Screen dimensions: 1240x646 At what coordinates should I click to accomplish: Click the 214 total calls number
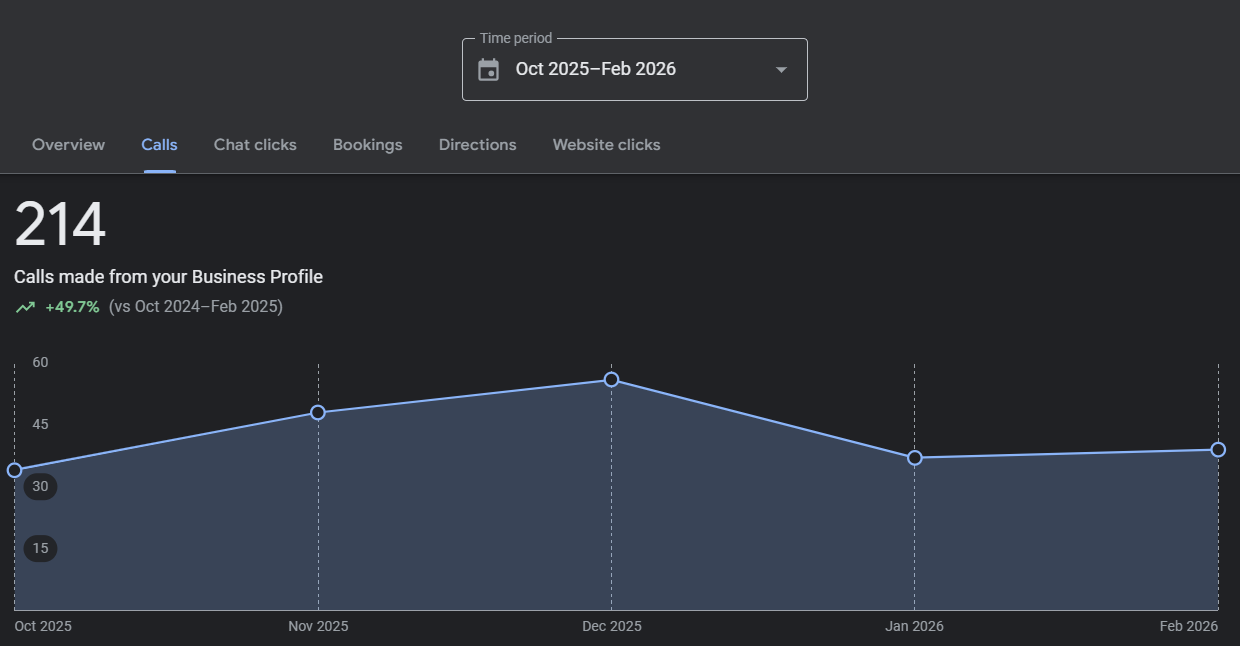pos(60,225)
